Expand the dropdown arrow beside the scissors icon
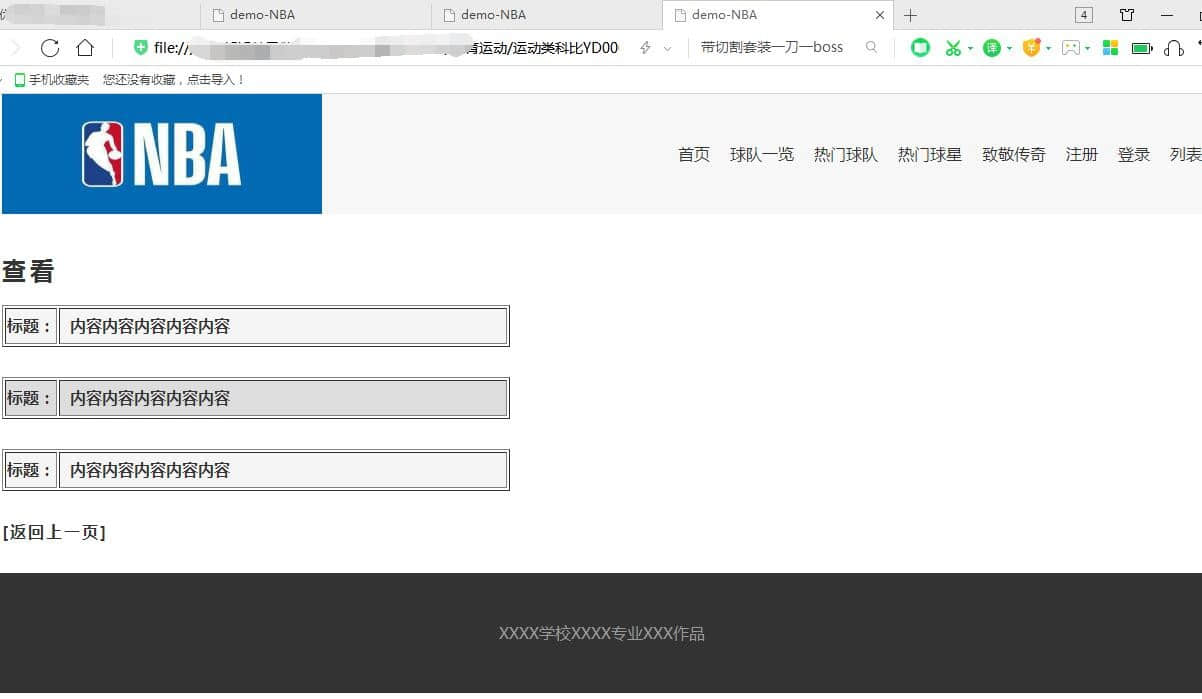Viewport: 1202px width, 699px height. tap(970, 48)
